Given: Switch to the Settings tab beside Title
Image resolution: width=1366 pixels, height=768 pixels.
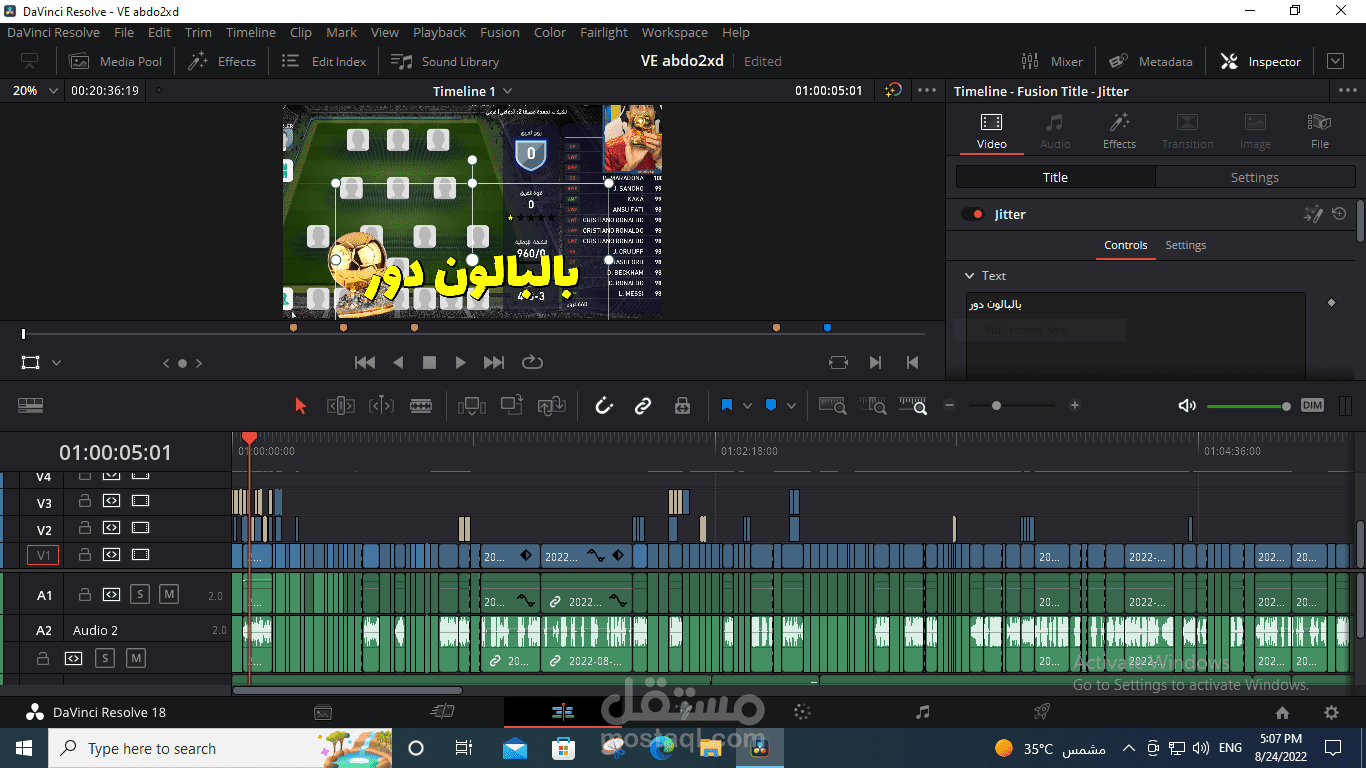Looking at the screenshot, I should [x=1254, y=177].
